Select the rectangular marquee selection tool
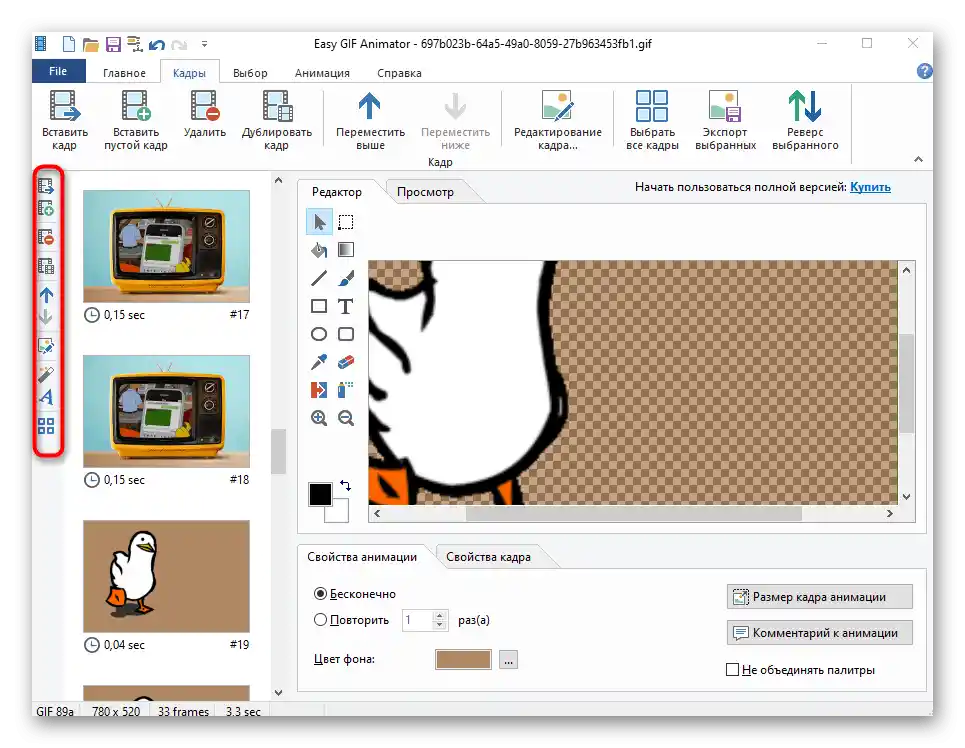 pyautogui.click(x=346, y=222)
